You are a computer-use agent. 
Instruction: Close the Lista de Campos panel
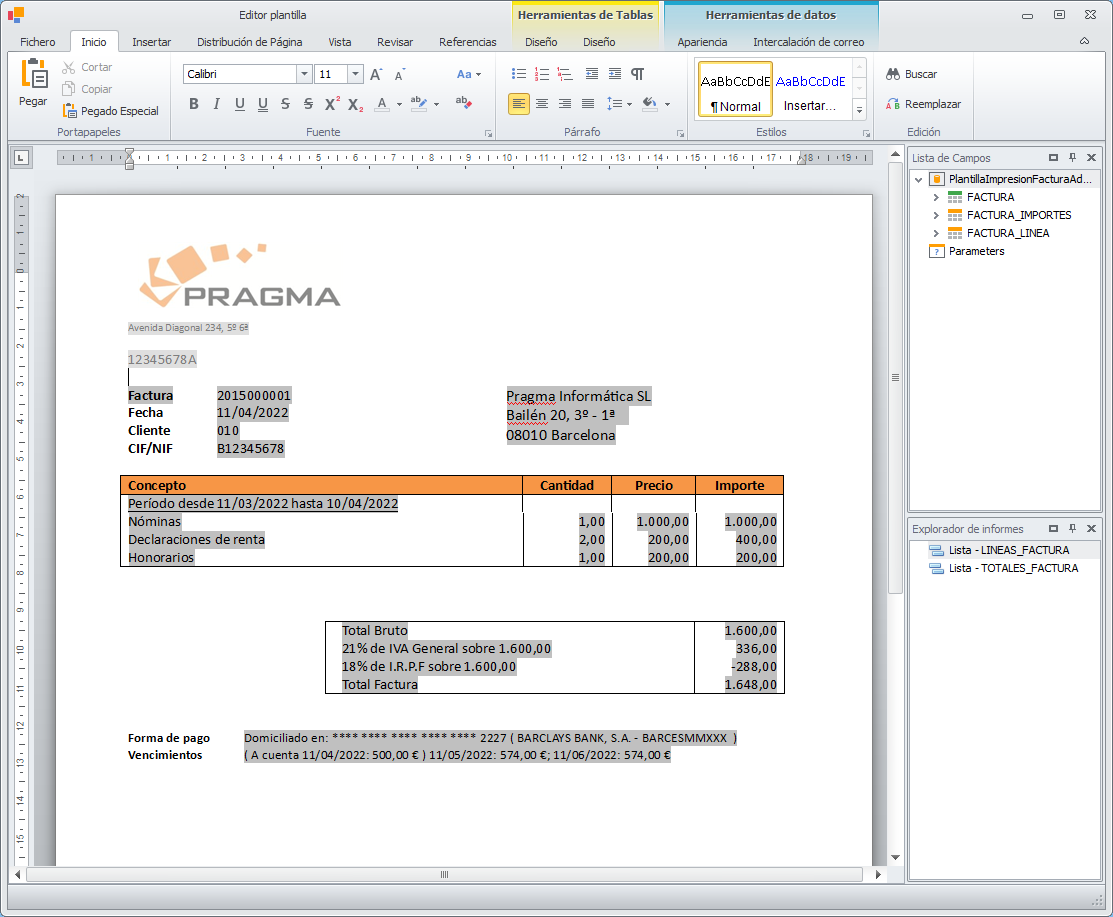pos(1092,158)
